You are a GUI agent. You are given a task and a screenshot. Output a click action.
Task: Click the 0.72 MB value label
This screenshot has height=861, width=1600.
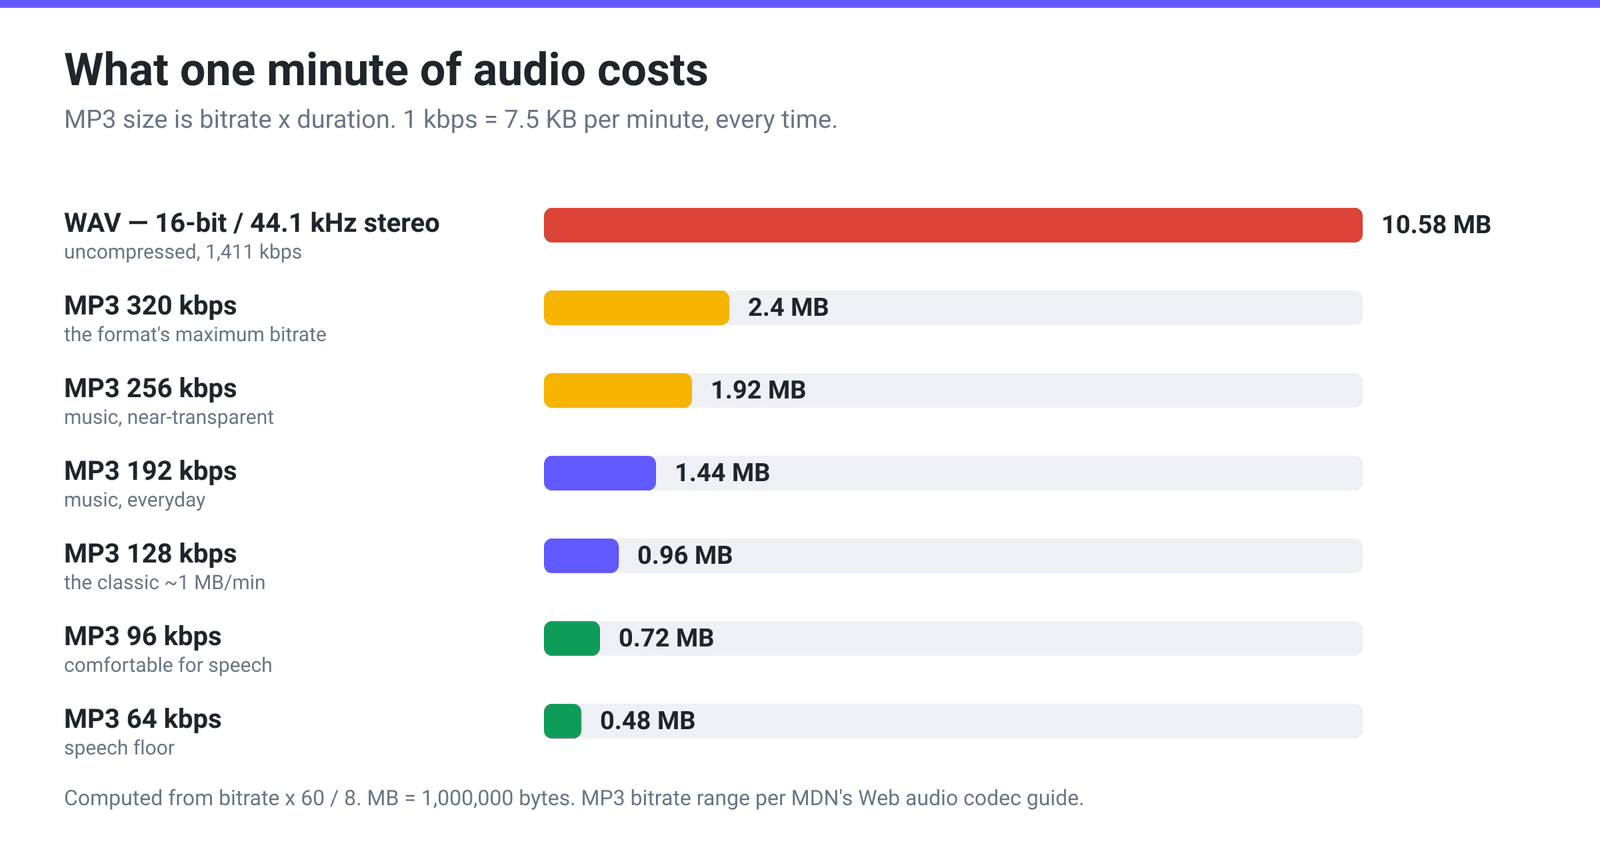click(666, 639)
